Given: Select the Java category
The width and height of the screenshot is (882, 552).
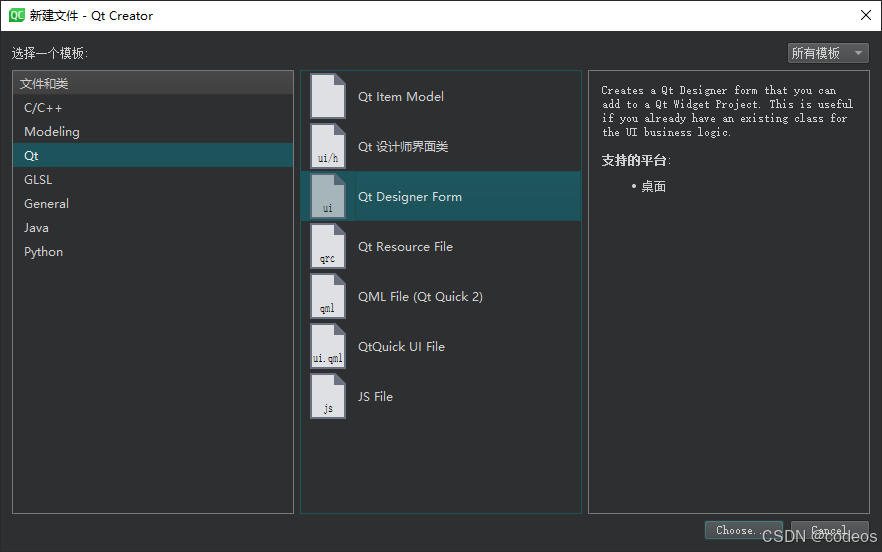Looking at the screenshot, I should click(153, 228).
